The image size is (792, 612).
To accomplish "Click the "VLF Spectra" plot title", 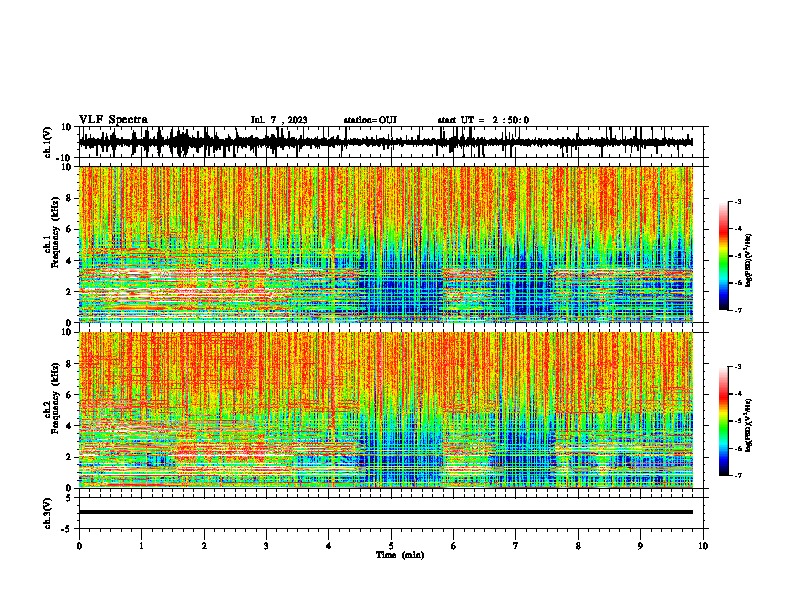I will pyautogui.click(x=113, y=120).
